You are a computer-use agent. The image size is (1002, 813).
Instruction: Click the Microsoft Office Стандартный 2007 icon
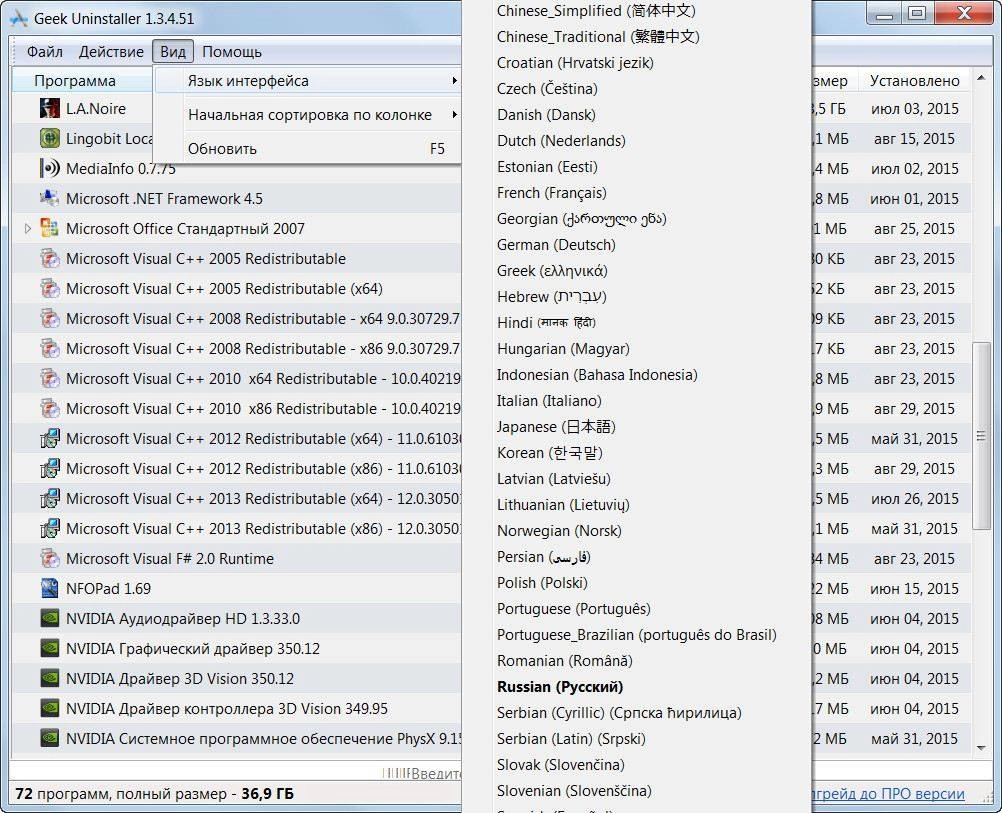pyautogui.click(x=50, y=229)
